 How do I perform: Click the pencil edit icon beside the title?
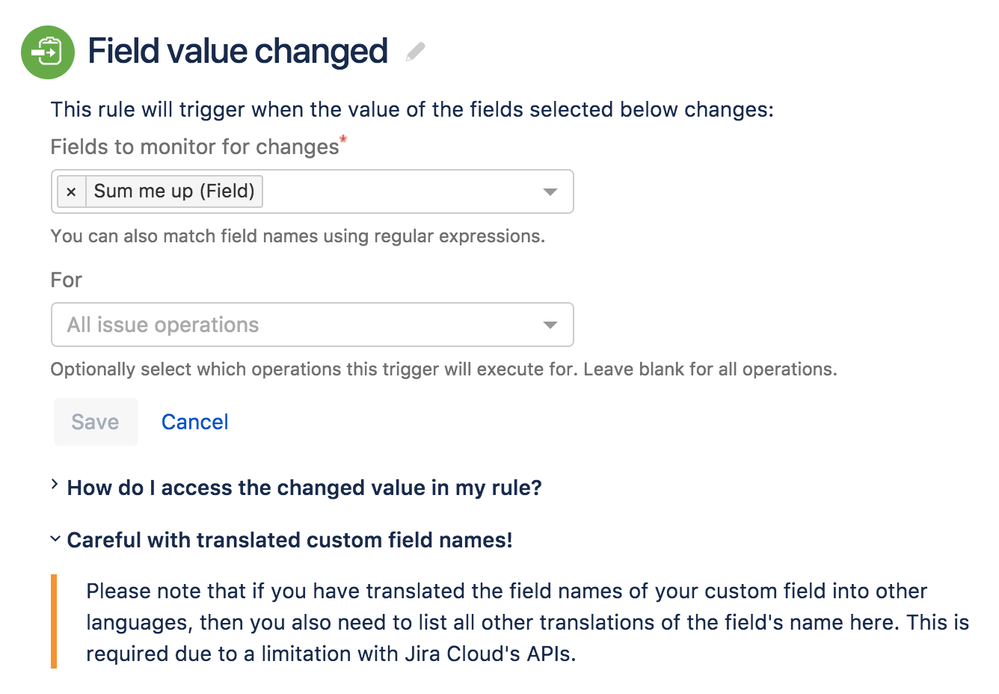(415, 52)
